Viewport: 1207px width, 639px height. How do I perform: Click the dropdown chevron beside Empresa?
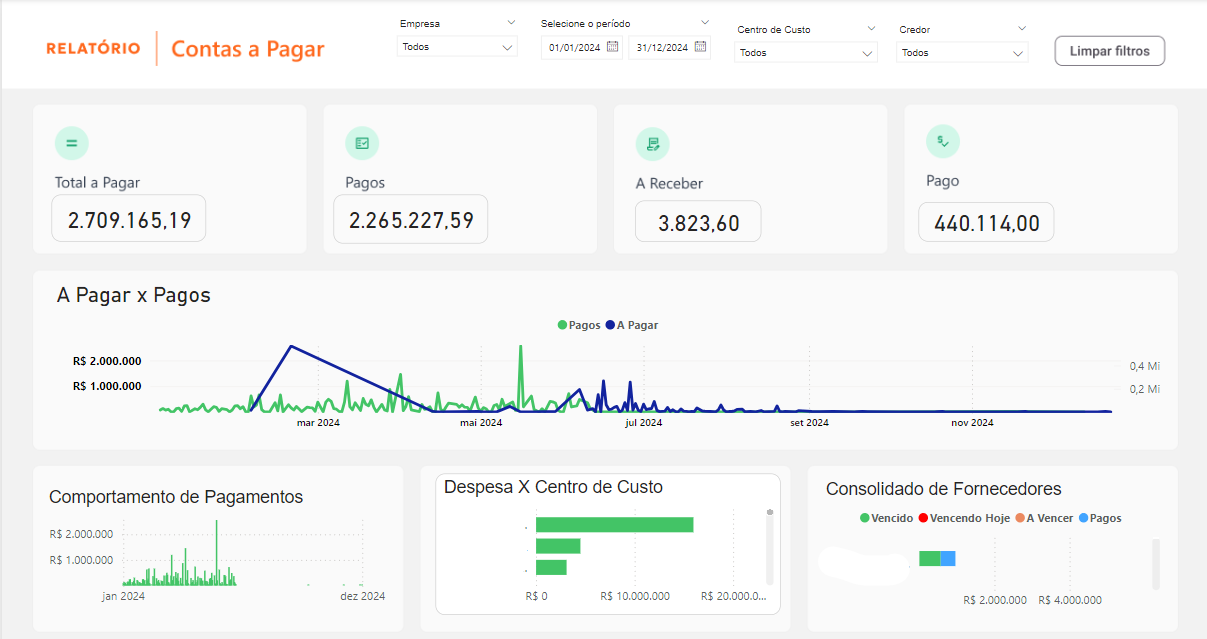(510, 21)
